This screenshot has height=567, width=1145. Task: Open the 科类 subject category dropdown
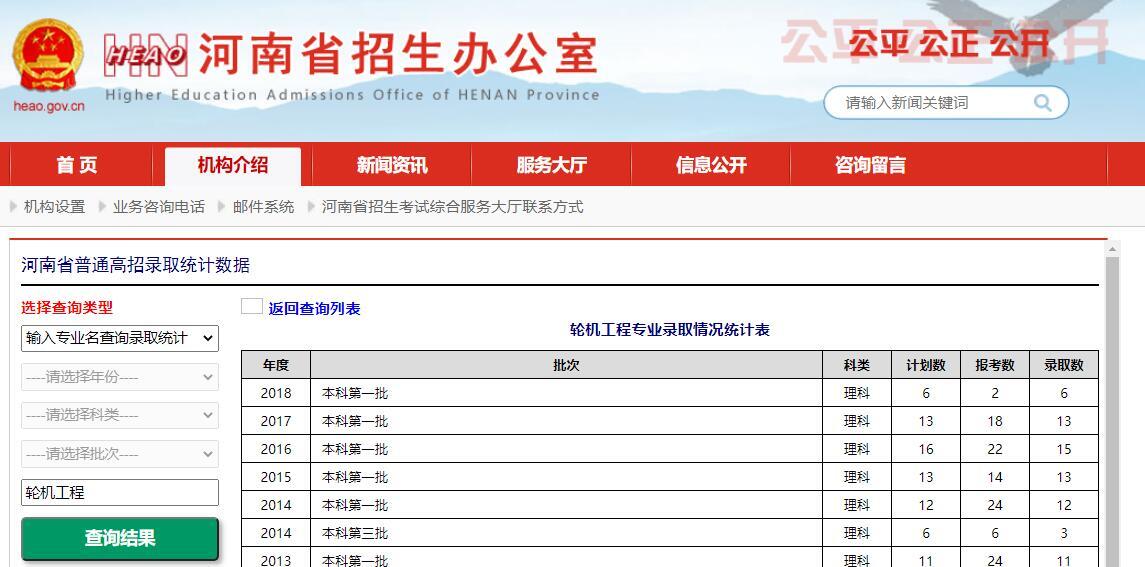tap(120, 415)
